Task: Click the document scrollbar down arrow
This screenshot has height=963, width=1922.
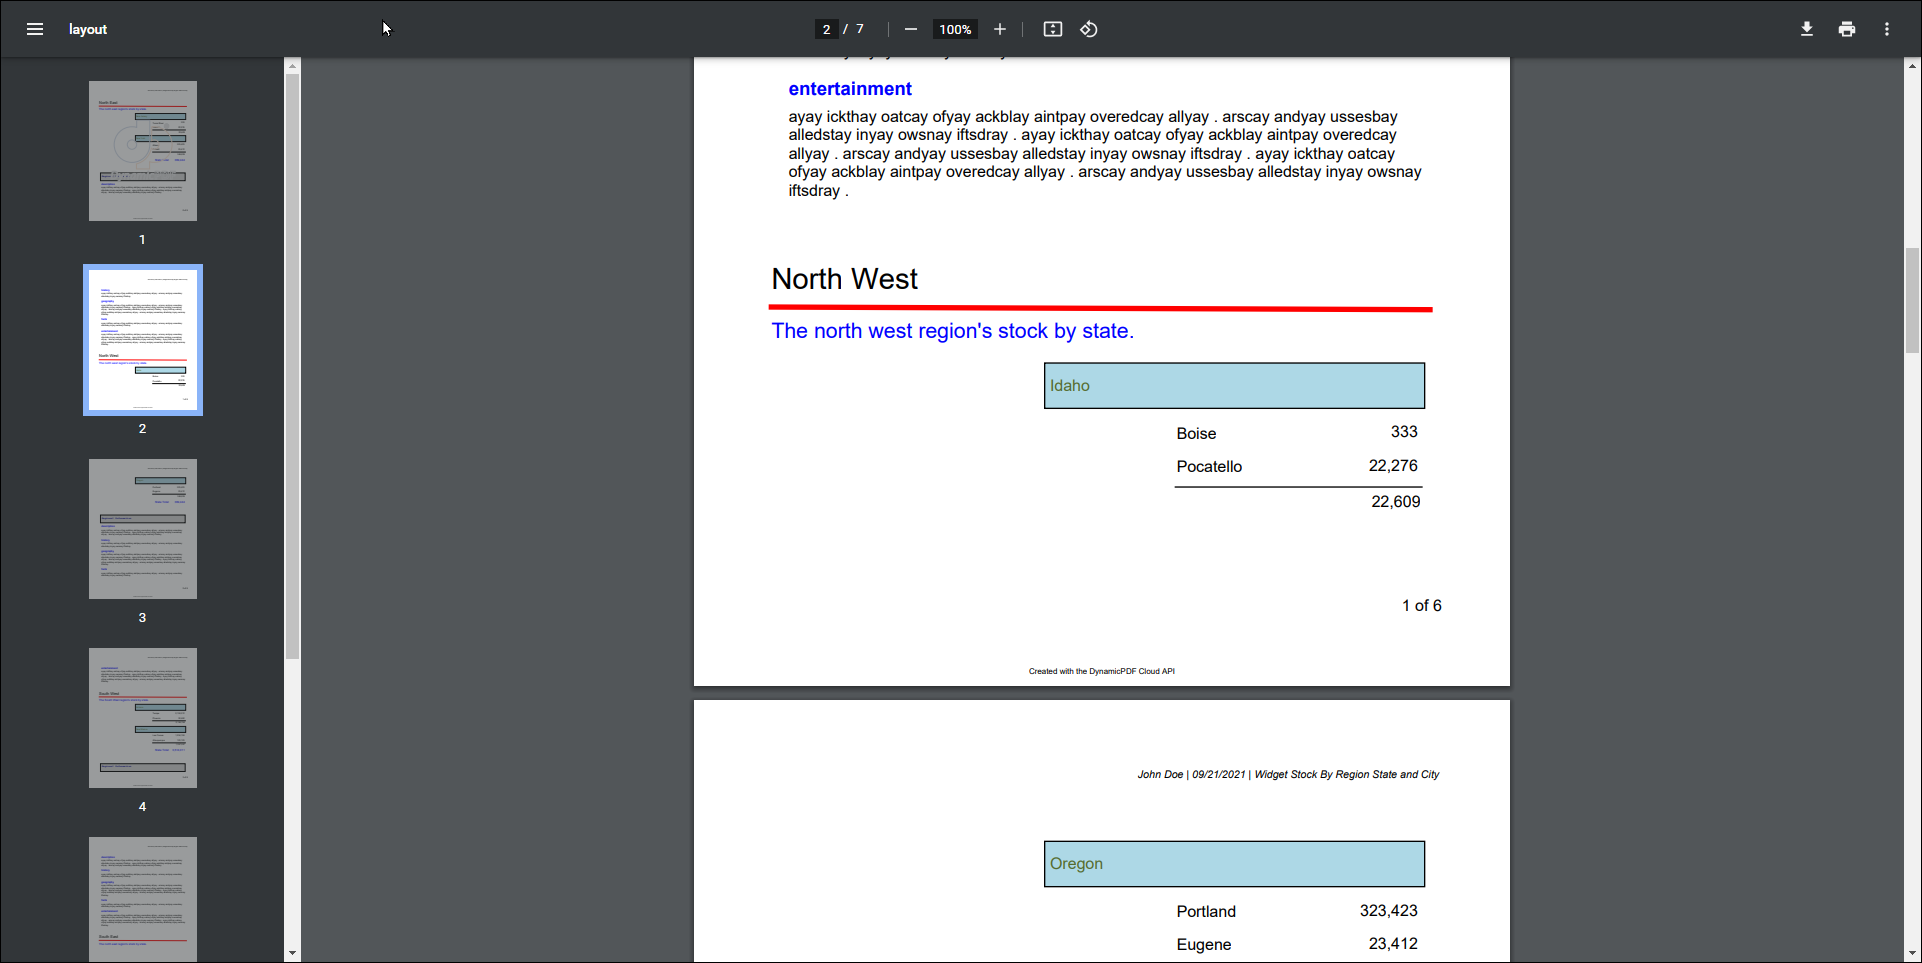Action: tap(1912, 954)
